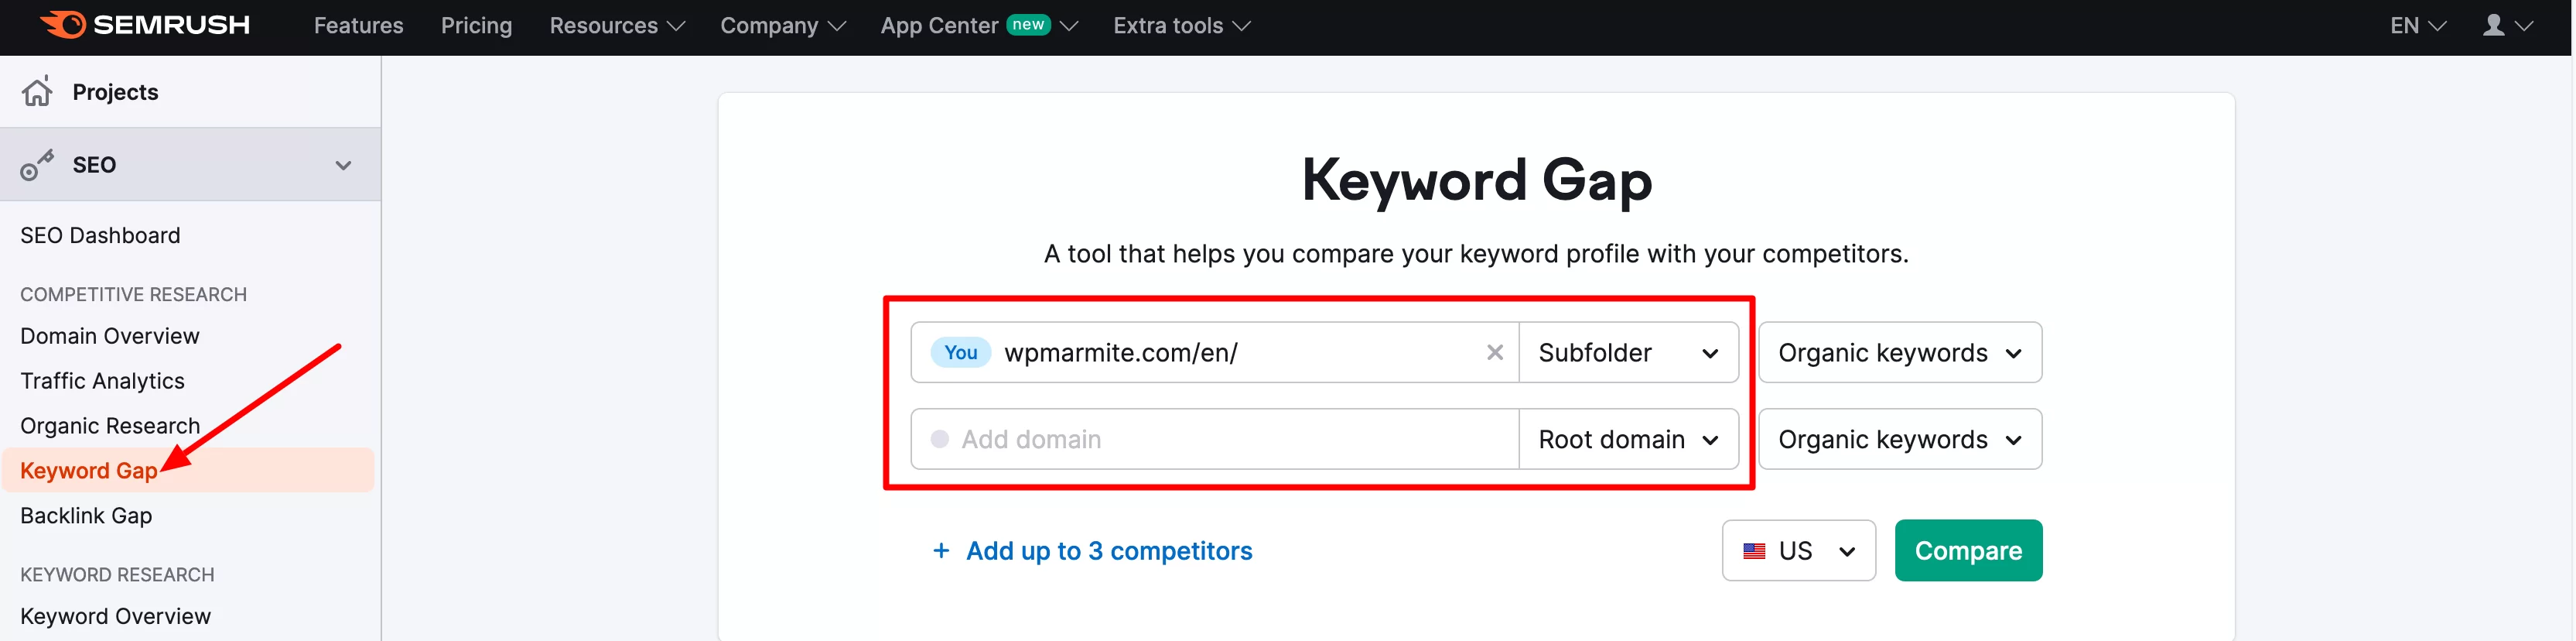Expand the Extra tools menu
Screen dimensions: 2576x641
pyautogui.click(x=1182, y=26)
